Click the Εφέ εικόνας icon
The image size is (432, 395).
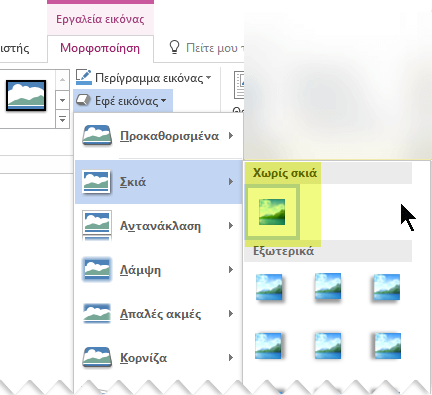coord(83,100)
